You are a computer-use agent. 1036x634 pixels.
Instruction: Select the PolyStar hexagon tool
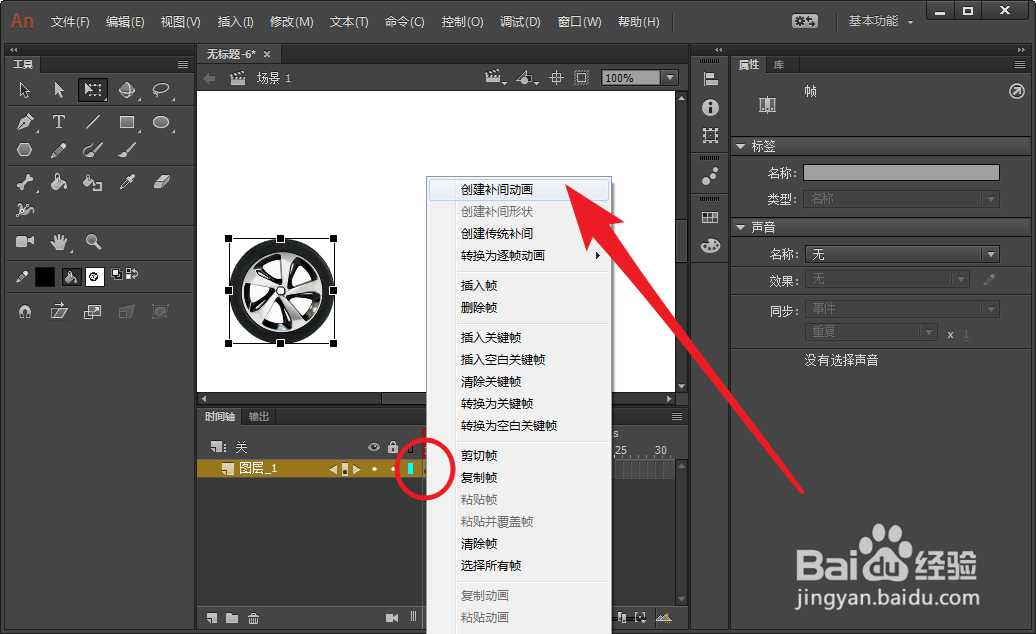click(x=24, y=150)
